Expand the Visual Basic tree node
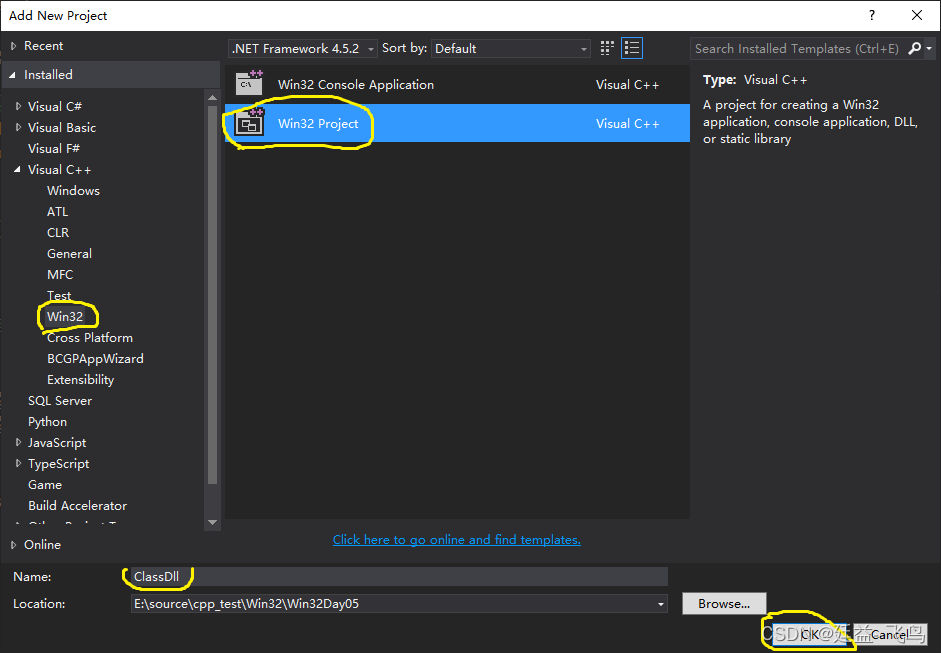This screenshot has width=941, height=653. click(x=18, y=127)
